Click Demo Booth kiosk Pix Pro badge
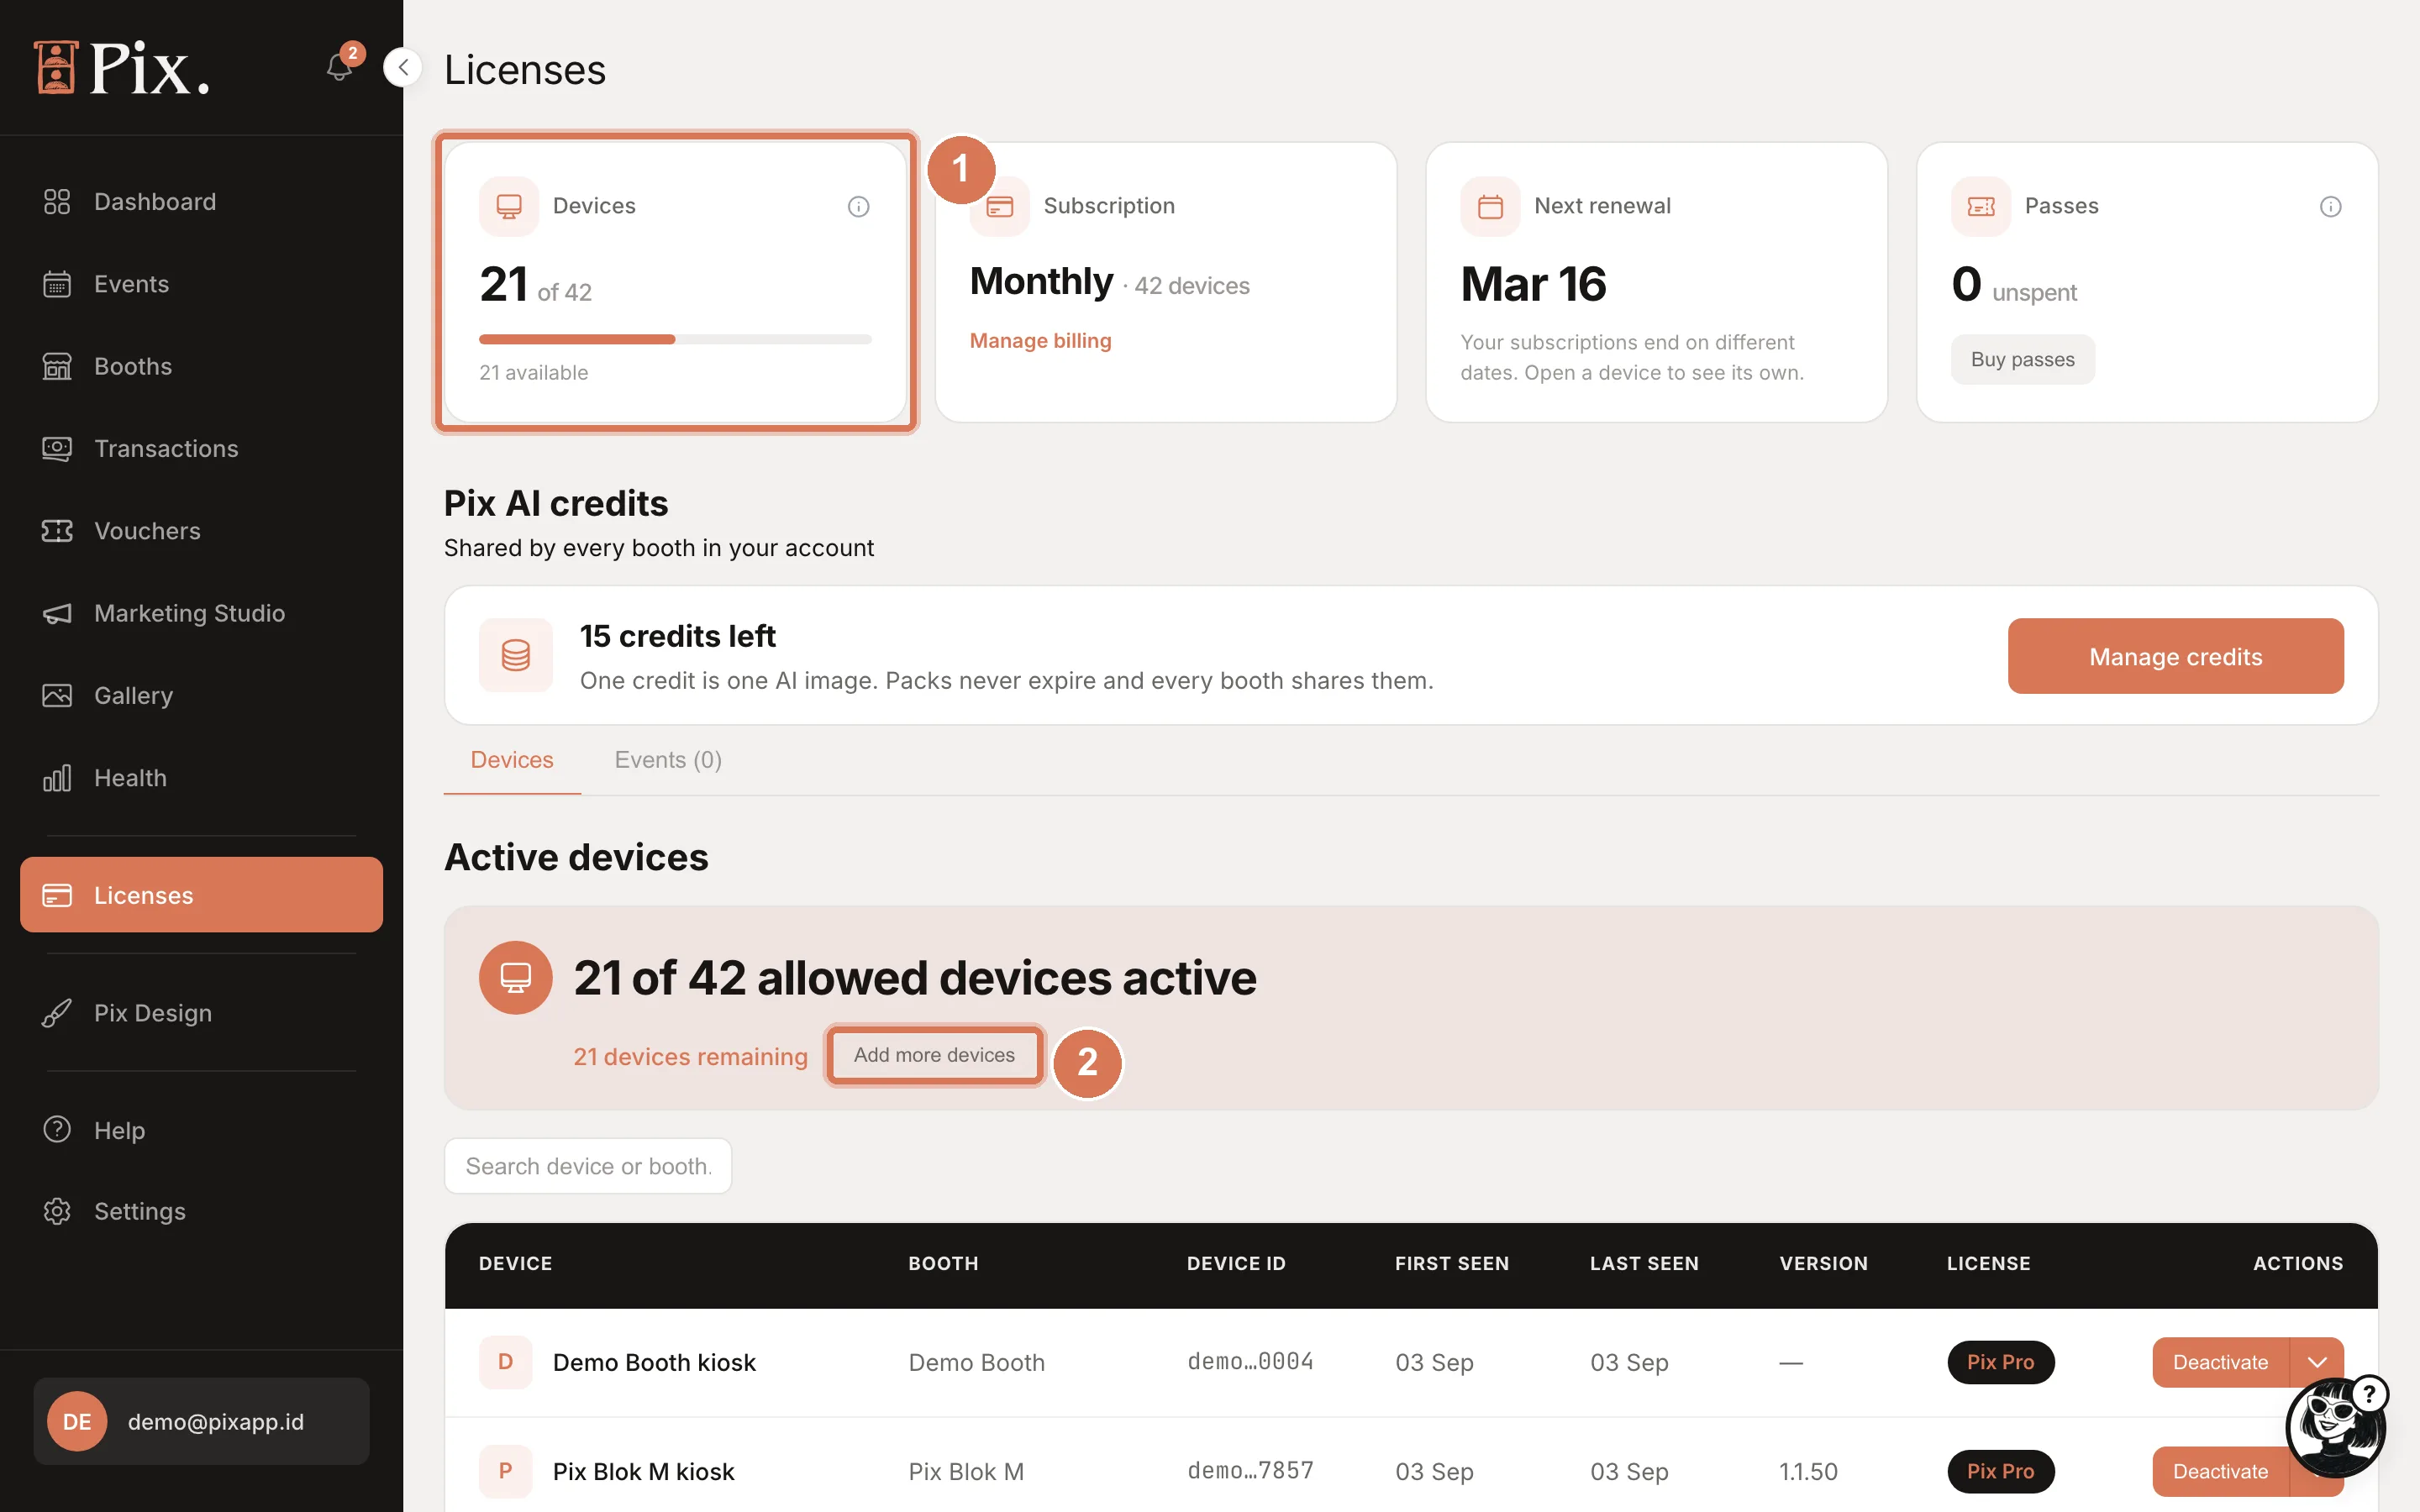 pyautogui.click(x=2000, y=1362)
